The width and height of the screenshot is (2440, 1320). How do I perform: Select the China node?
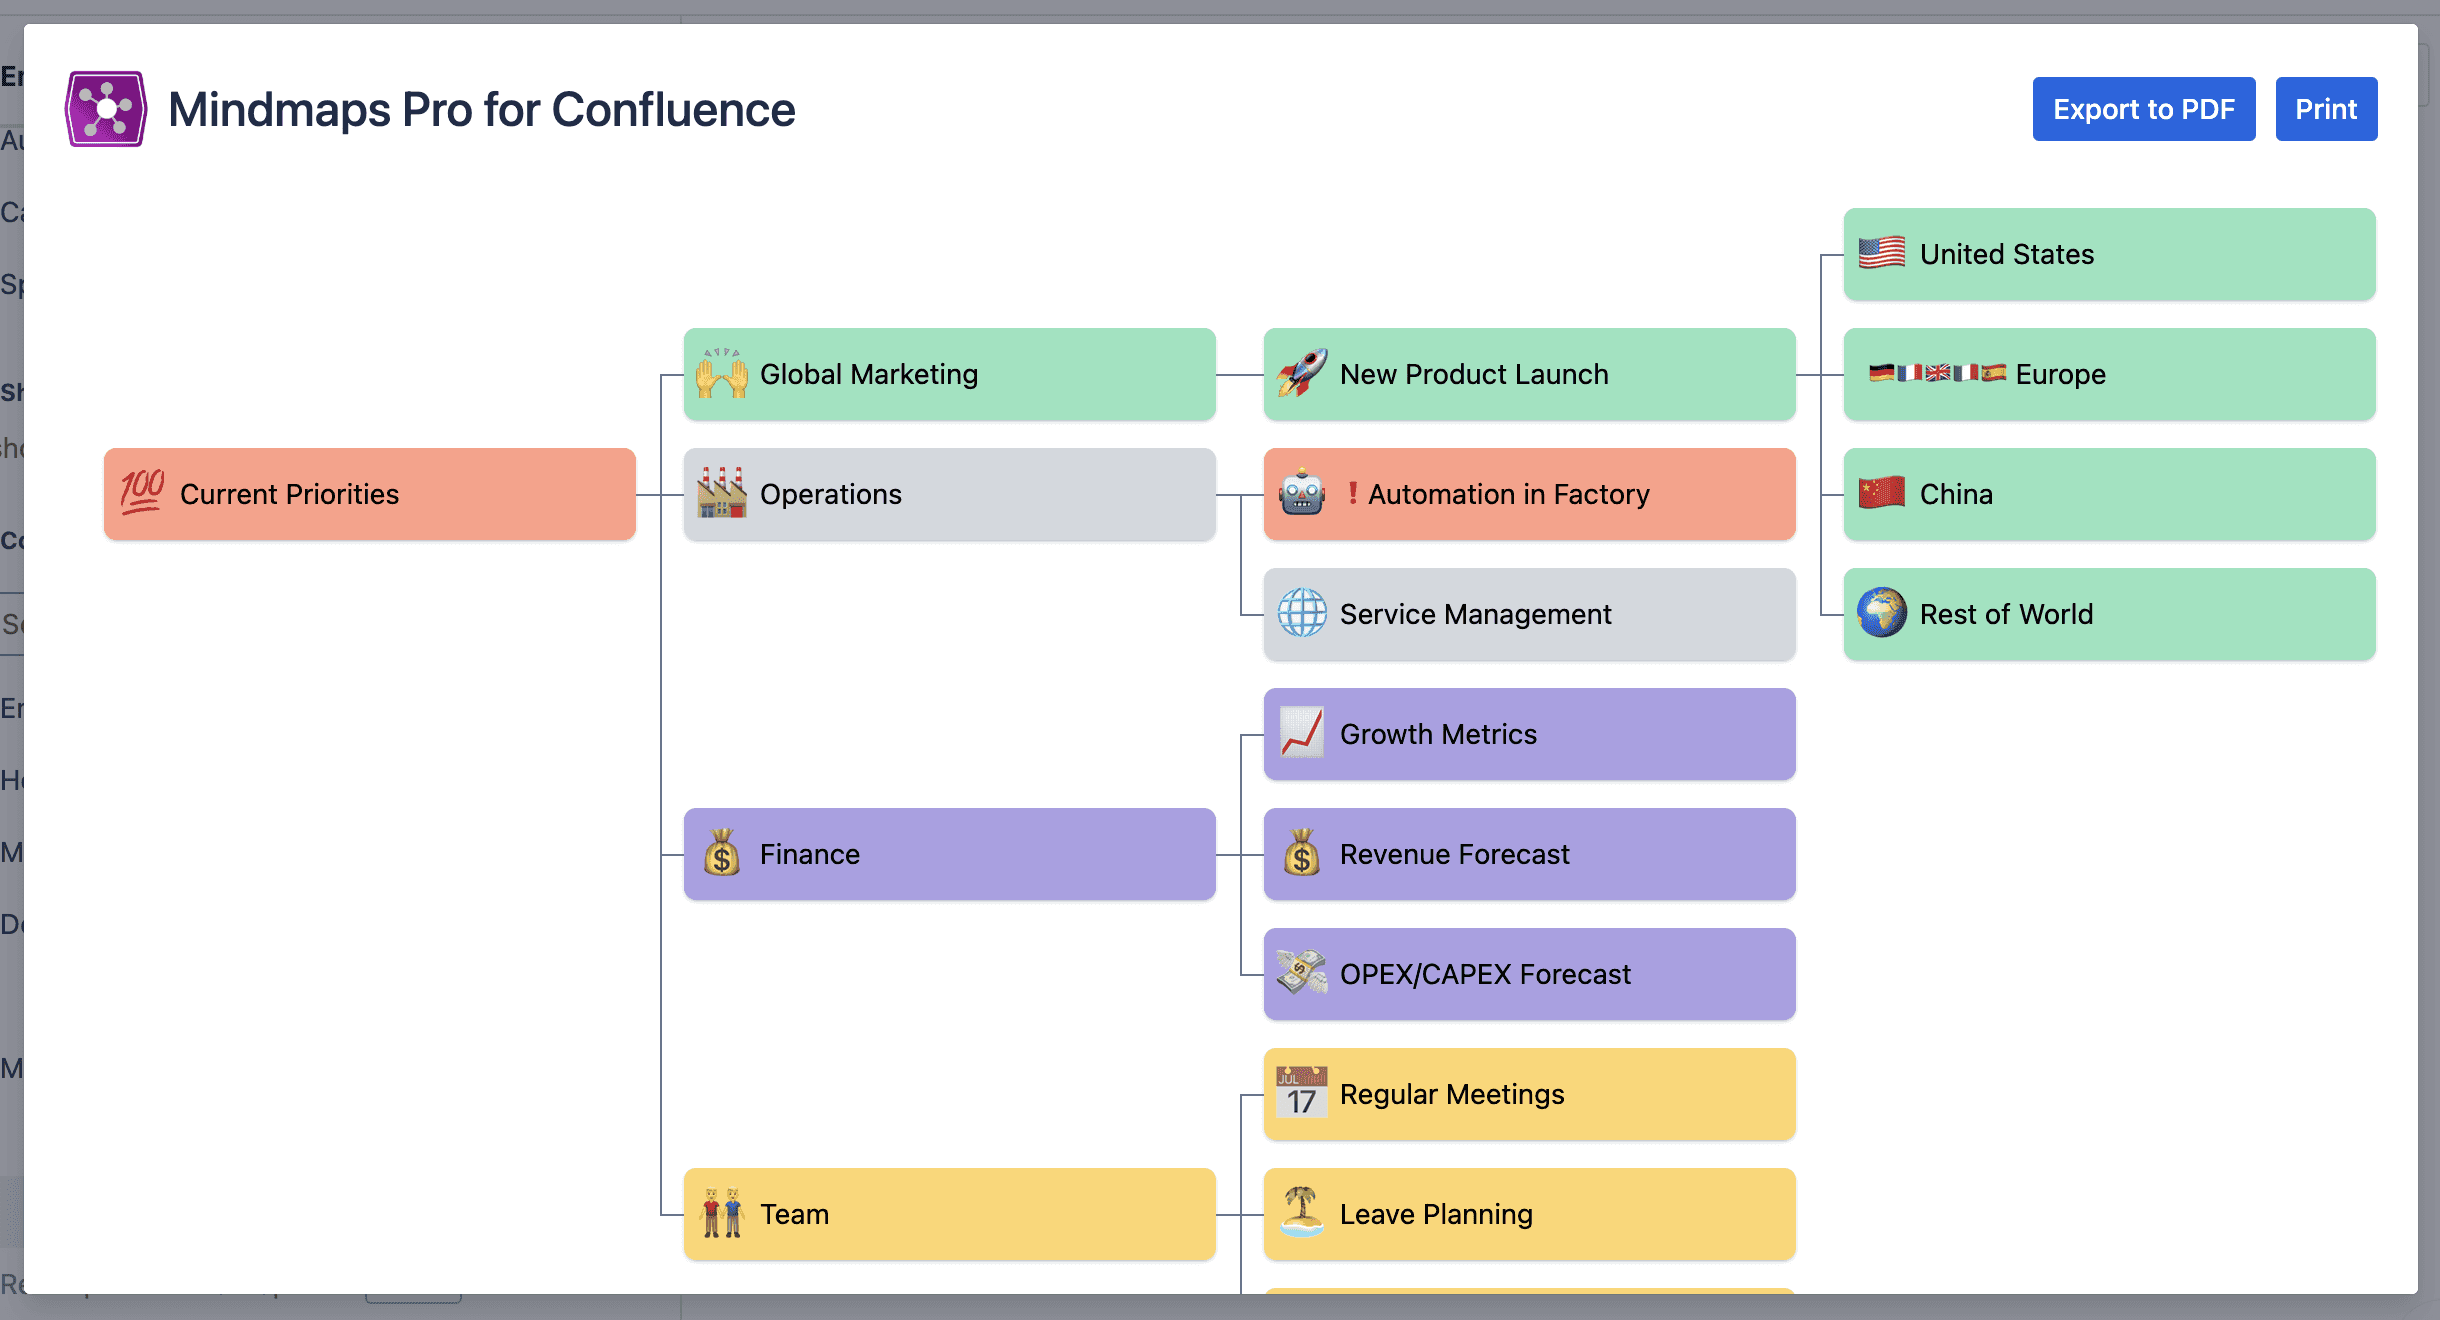[2110, 494]
